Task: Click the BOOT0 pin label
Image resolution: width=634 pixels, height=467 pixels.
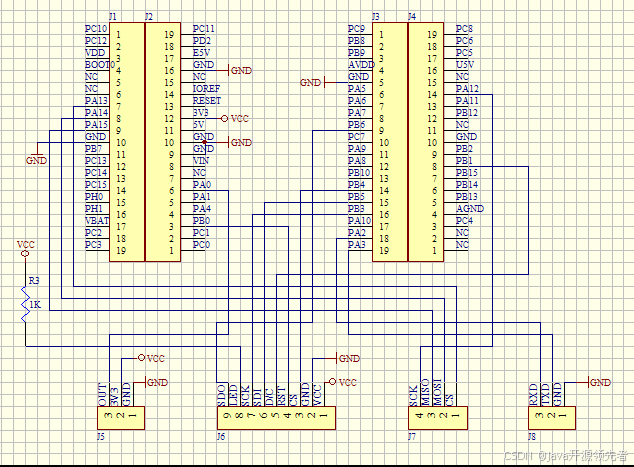Action: [x=100, y=65]
